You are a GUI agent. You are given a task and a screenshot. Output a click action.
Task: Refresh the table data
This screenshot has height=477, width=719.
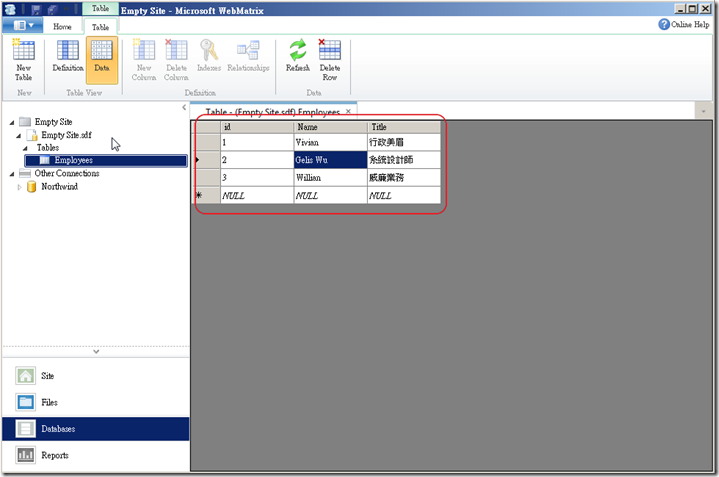pyautogui.click(x=298, y=56)
